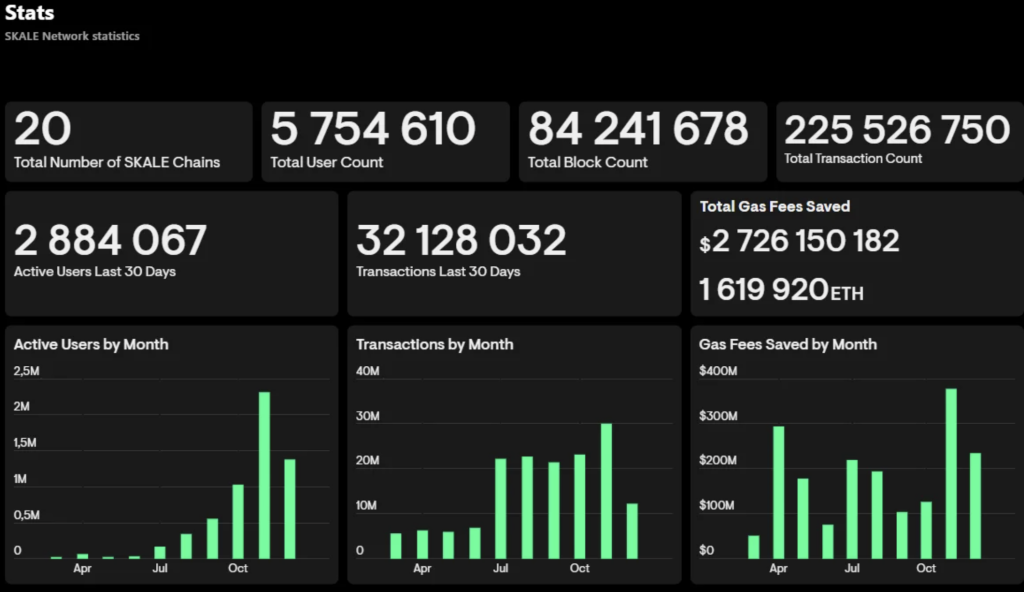Click the October bar in Transactions chart

580,507
